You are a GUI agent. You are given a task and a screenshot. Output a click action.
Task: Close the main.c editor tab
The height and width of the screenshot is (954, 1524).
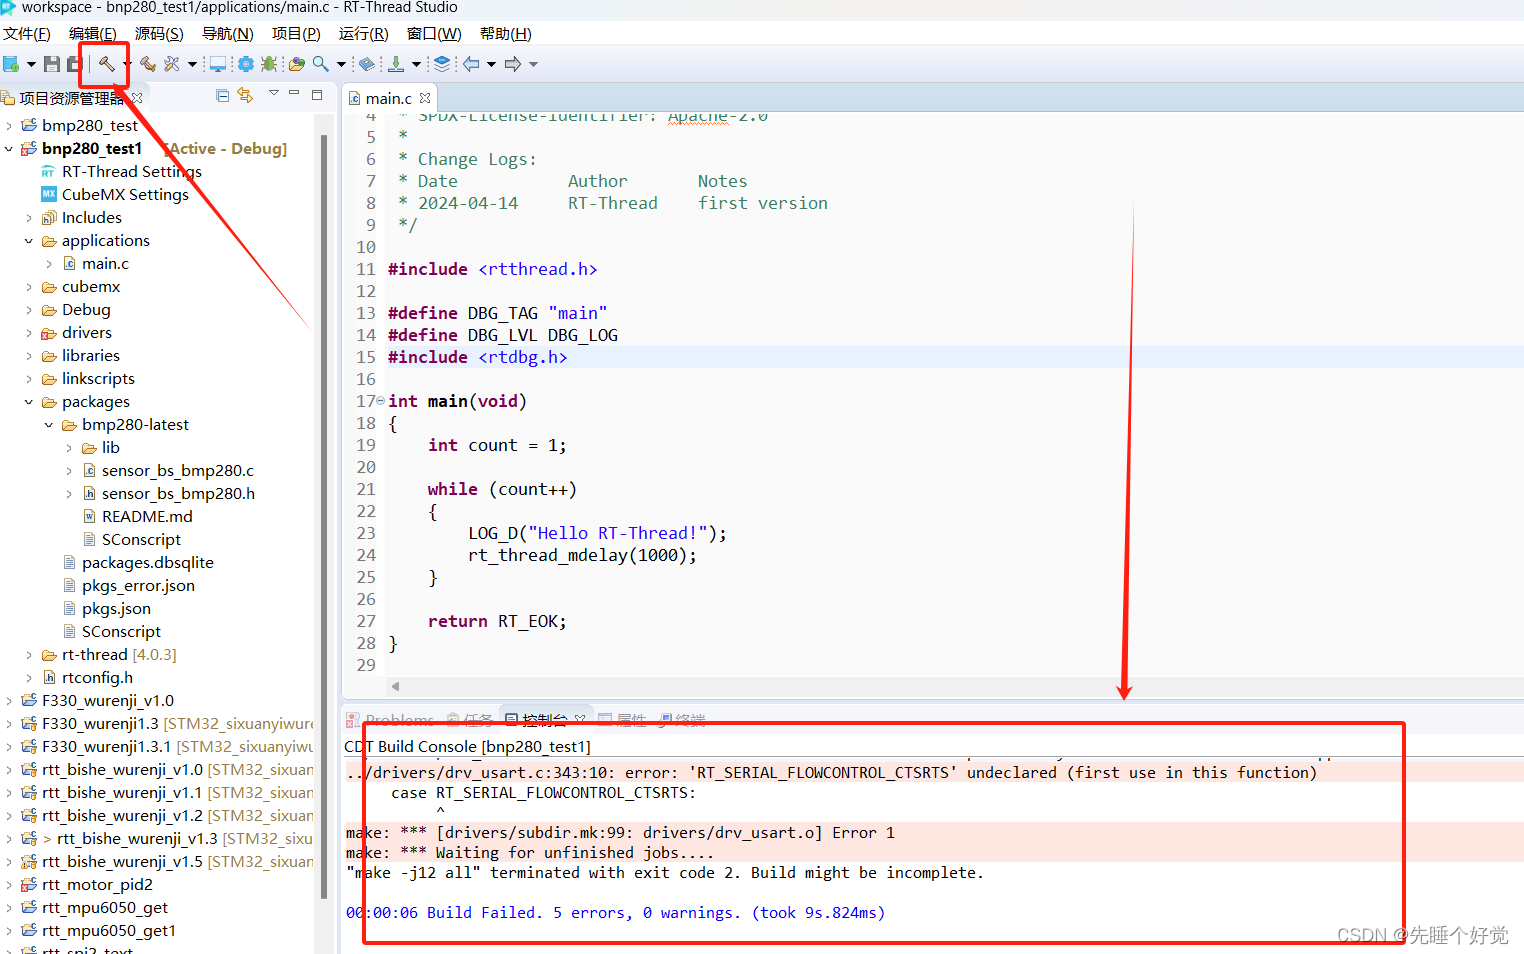click(425, 98)
